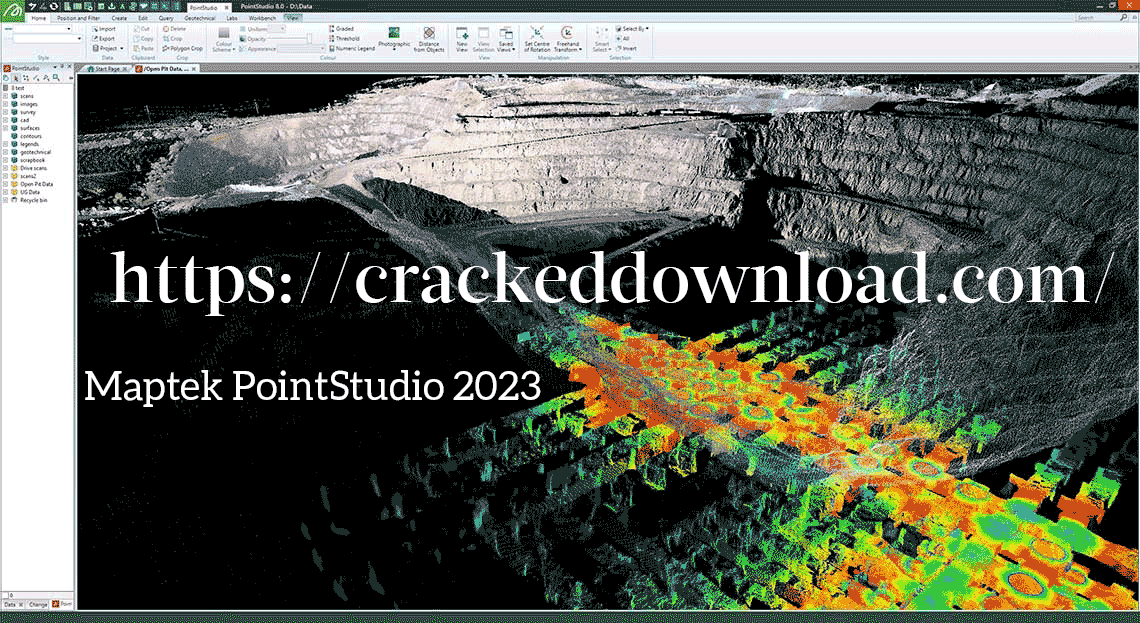
Task: Open the Colour Scheme dropdown
Action: click(223, 39)
